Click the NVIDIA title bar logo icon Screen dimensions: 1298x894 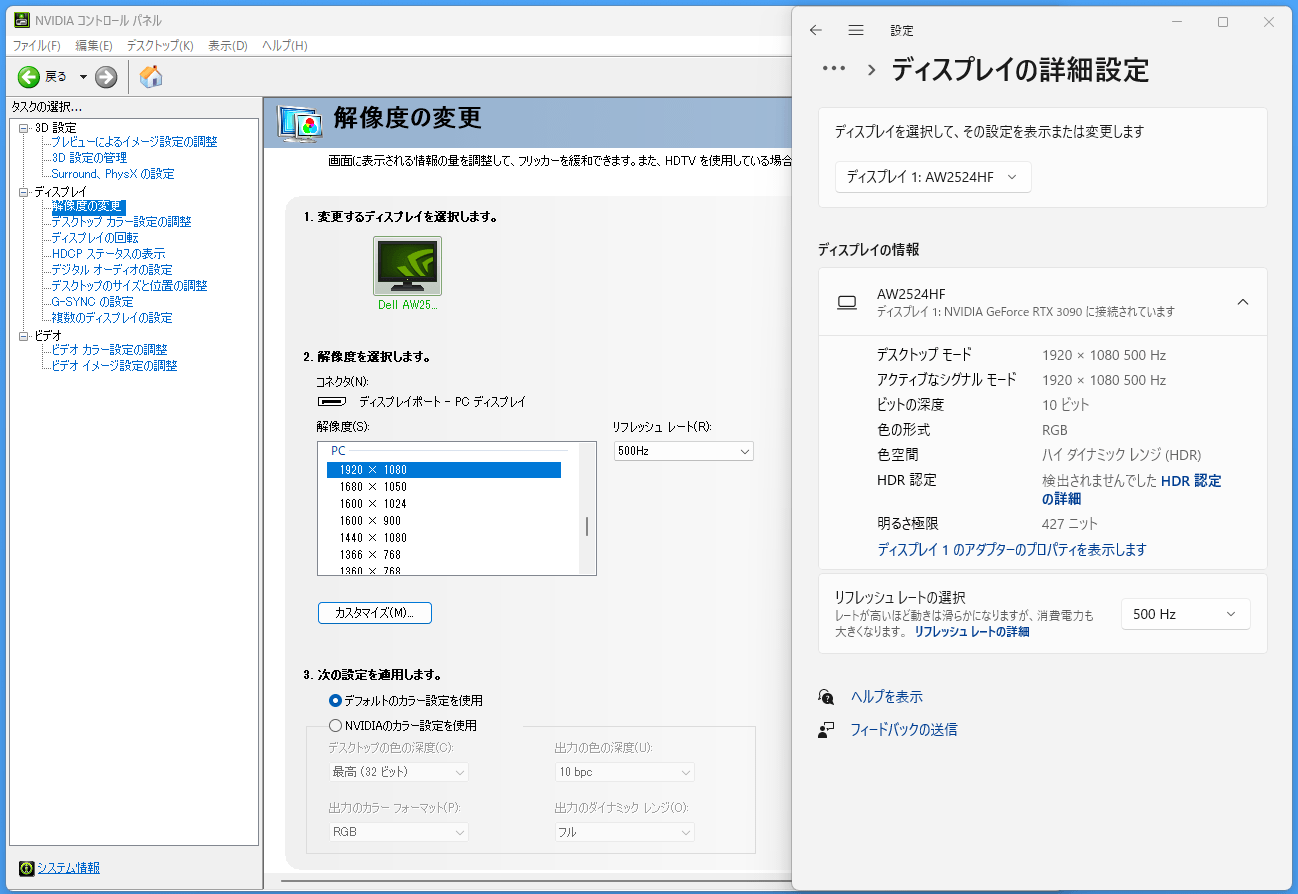[21, 20]
